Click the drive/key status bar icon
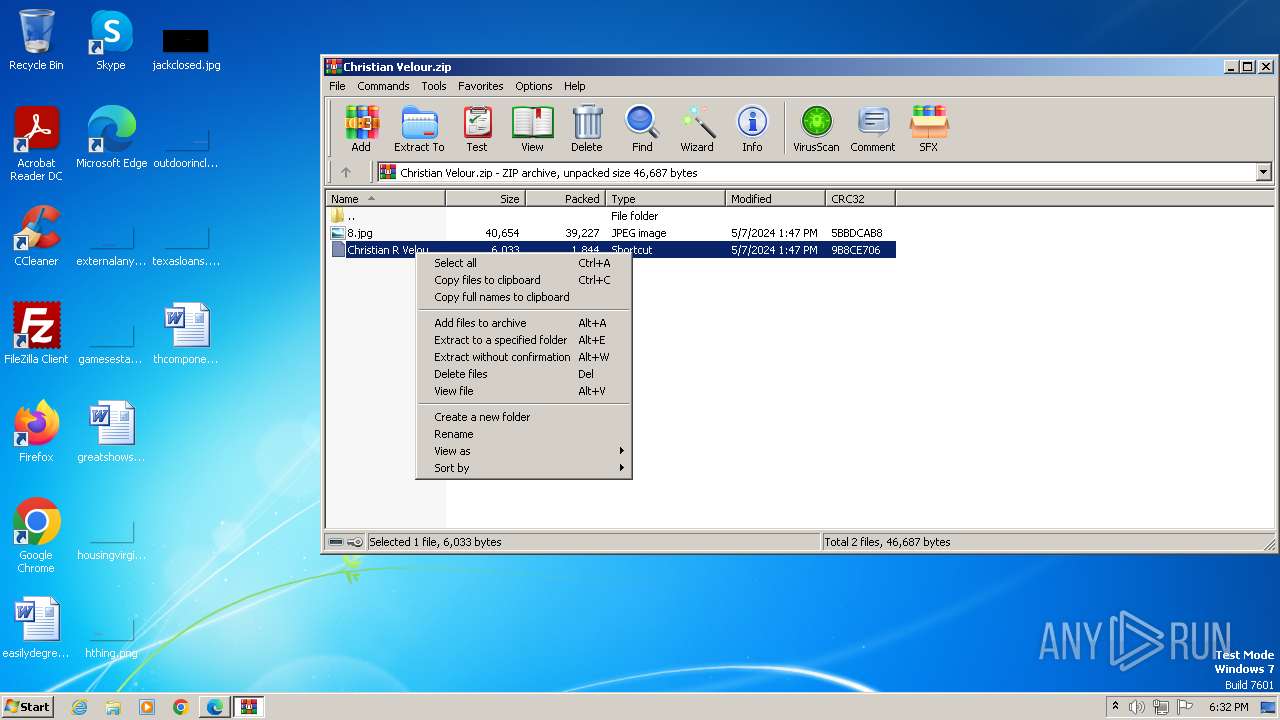Screen dimensions: 1280x720 point(346,542)
